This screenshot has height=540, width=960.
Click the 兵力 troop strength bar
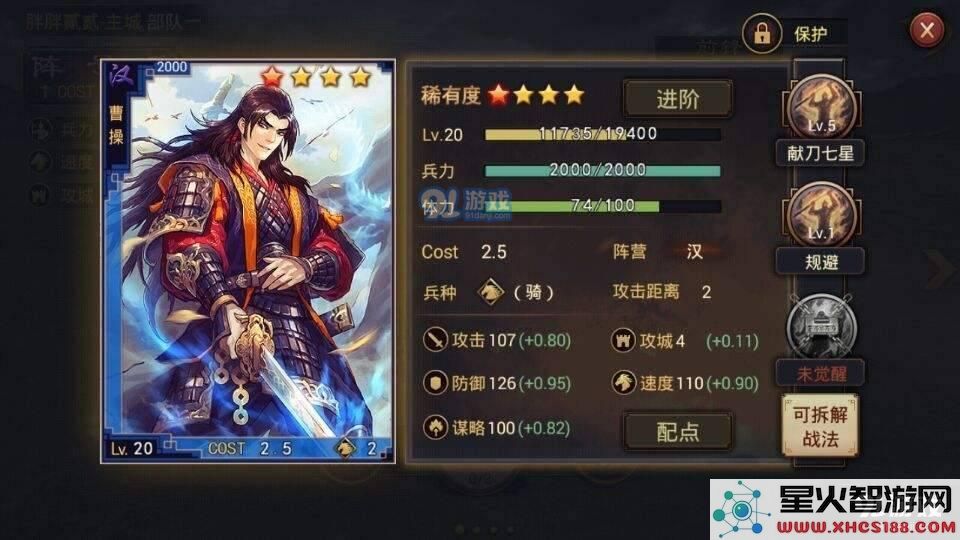click(602, 170)
